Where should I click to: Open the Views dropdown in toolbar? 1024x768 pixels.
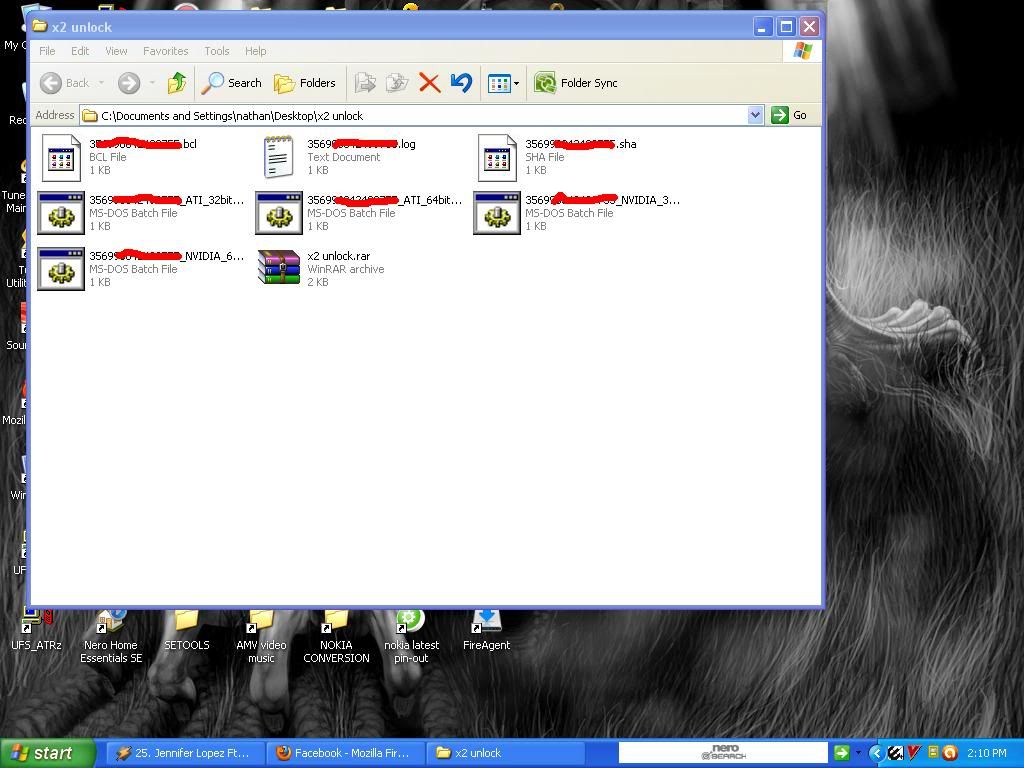(503, 83)
